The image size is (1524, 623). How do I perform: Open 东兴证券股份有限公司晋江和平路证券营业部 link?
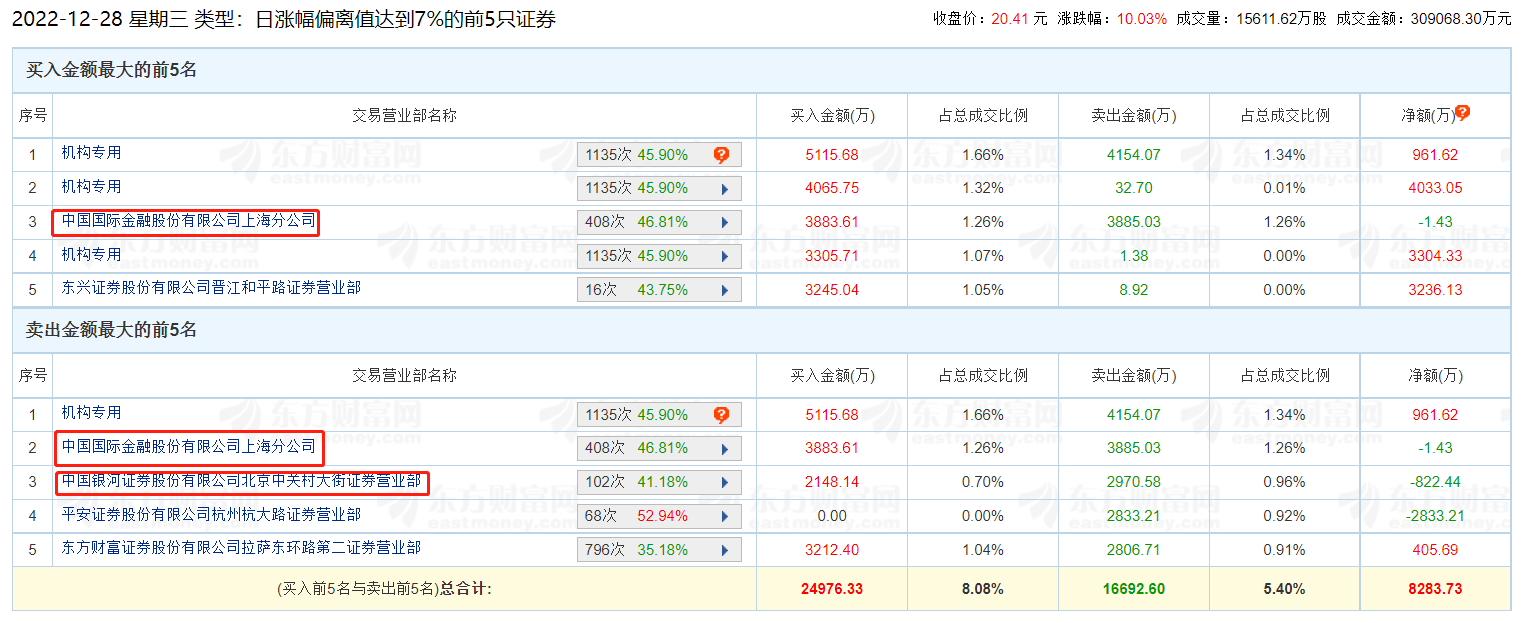point(211,288)
